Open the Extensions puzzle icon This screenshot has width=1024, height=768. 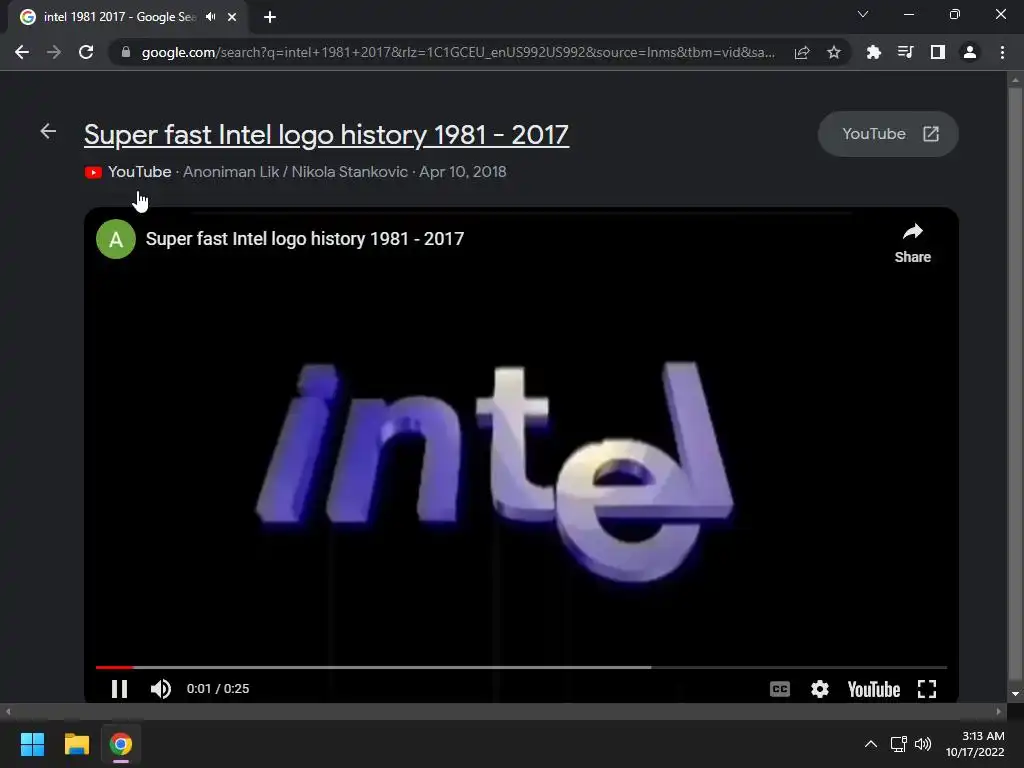(x=873, y=52)
